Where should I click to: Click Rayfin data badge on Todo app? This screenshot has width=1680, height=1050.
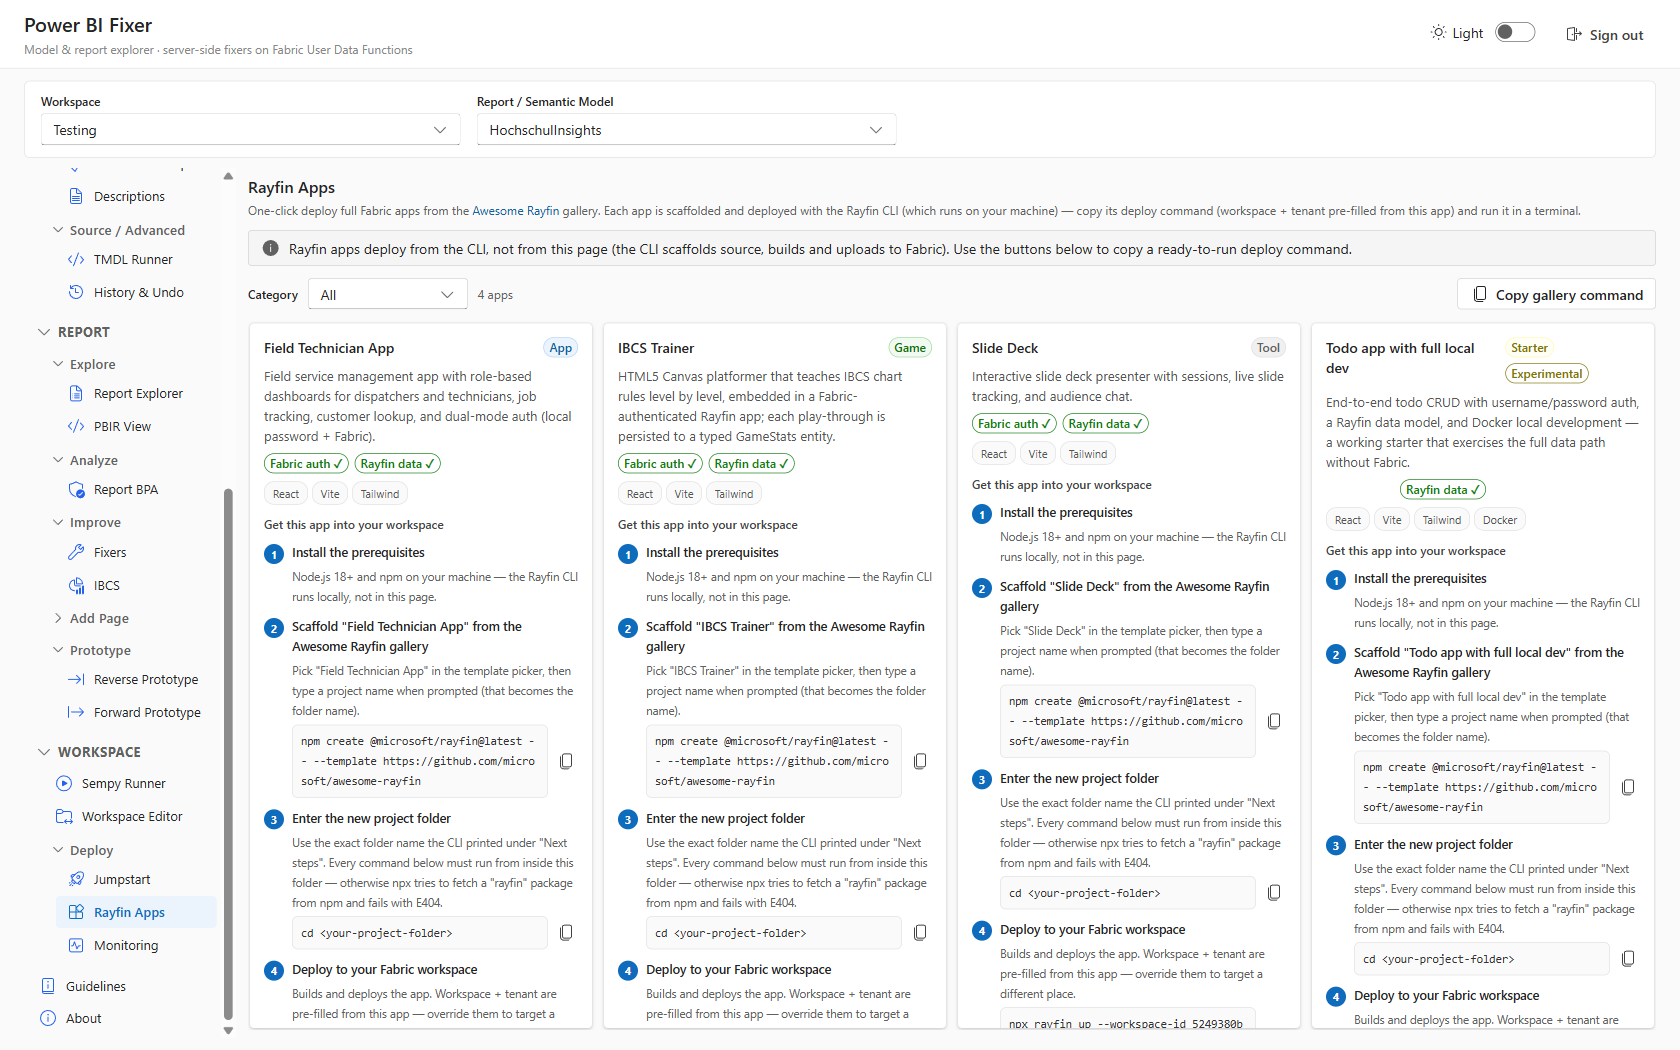click(1442, 490)
